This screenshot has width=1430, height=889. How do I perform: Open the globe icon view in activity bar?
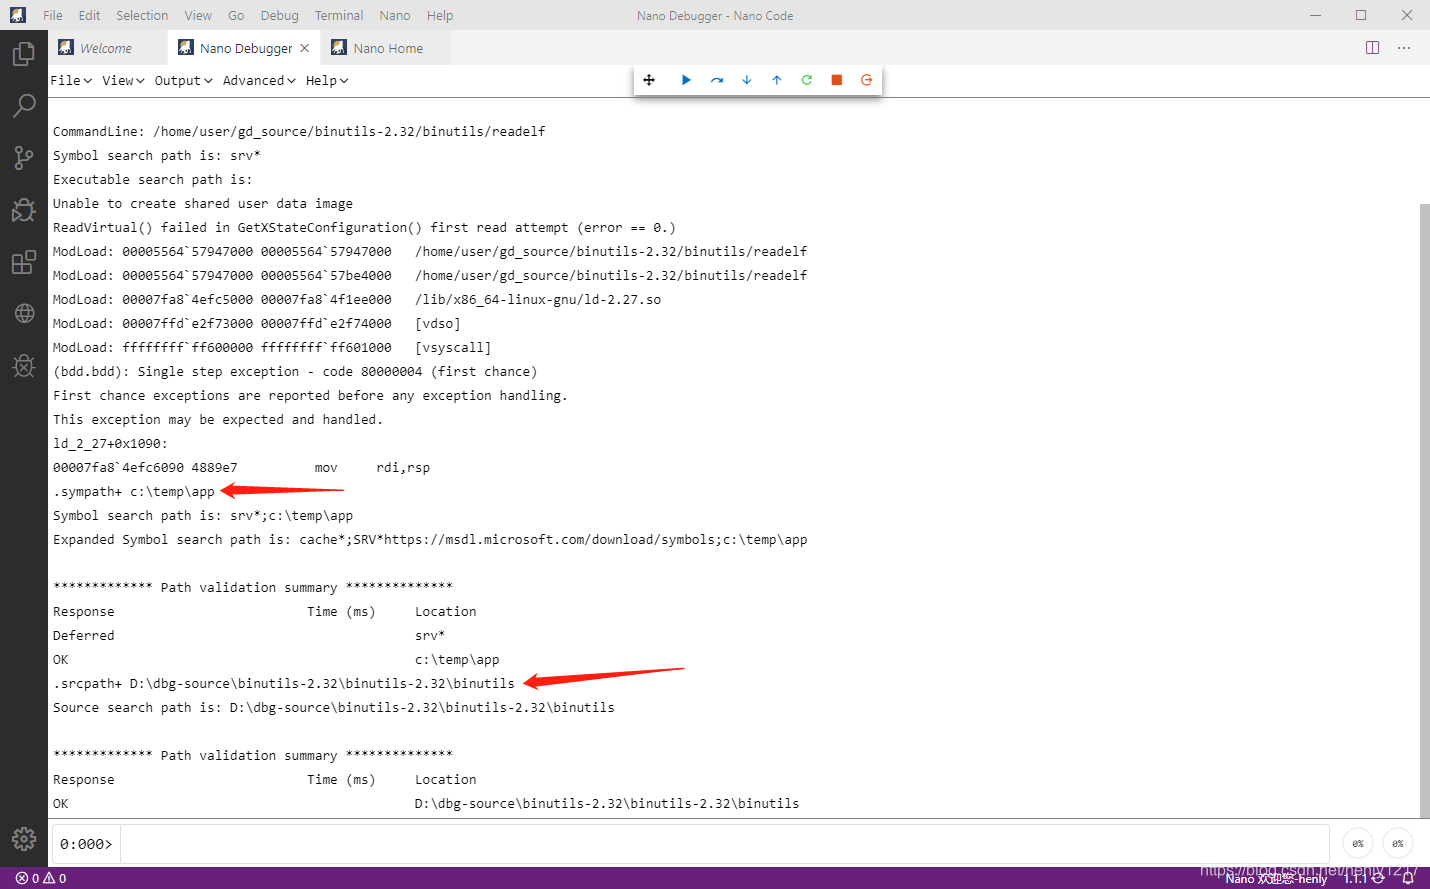tap(24, 313)
